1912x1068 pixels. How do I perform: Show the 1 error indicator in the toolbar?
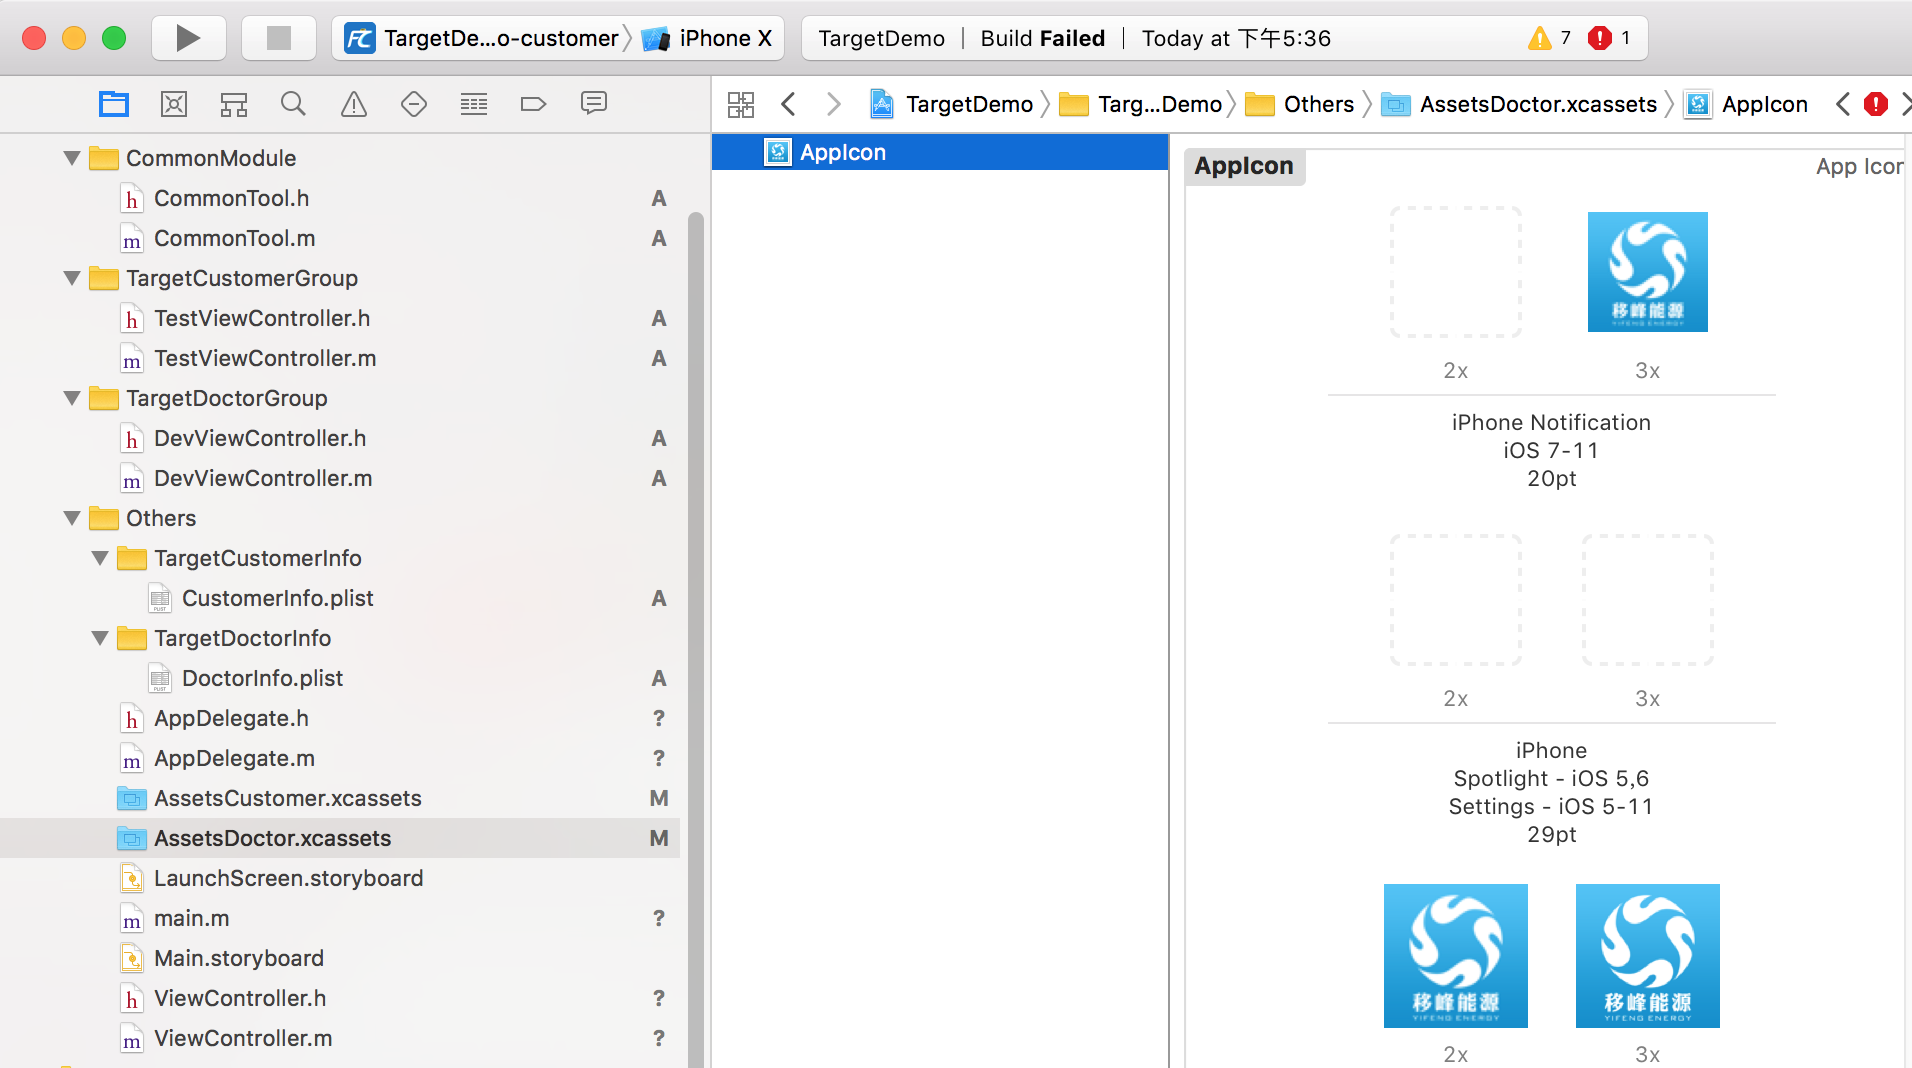1610,38
